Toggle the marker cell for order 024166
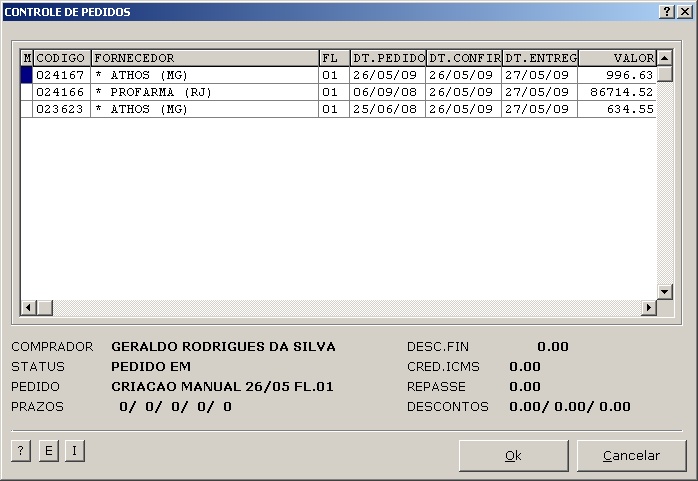 27,92
